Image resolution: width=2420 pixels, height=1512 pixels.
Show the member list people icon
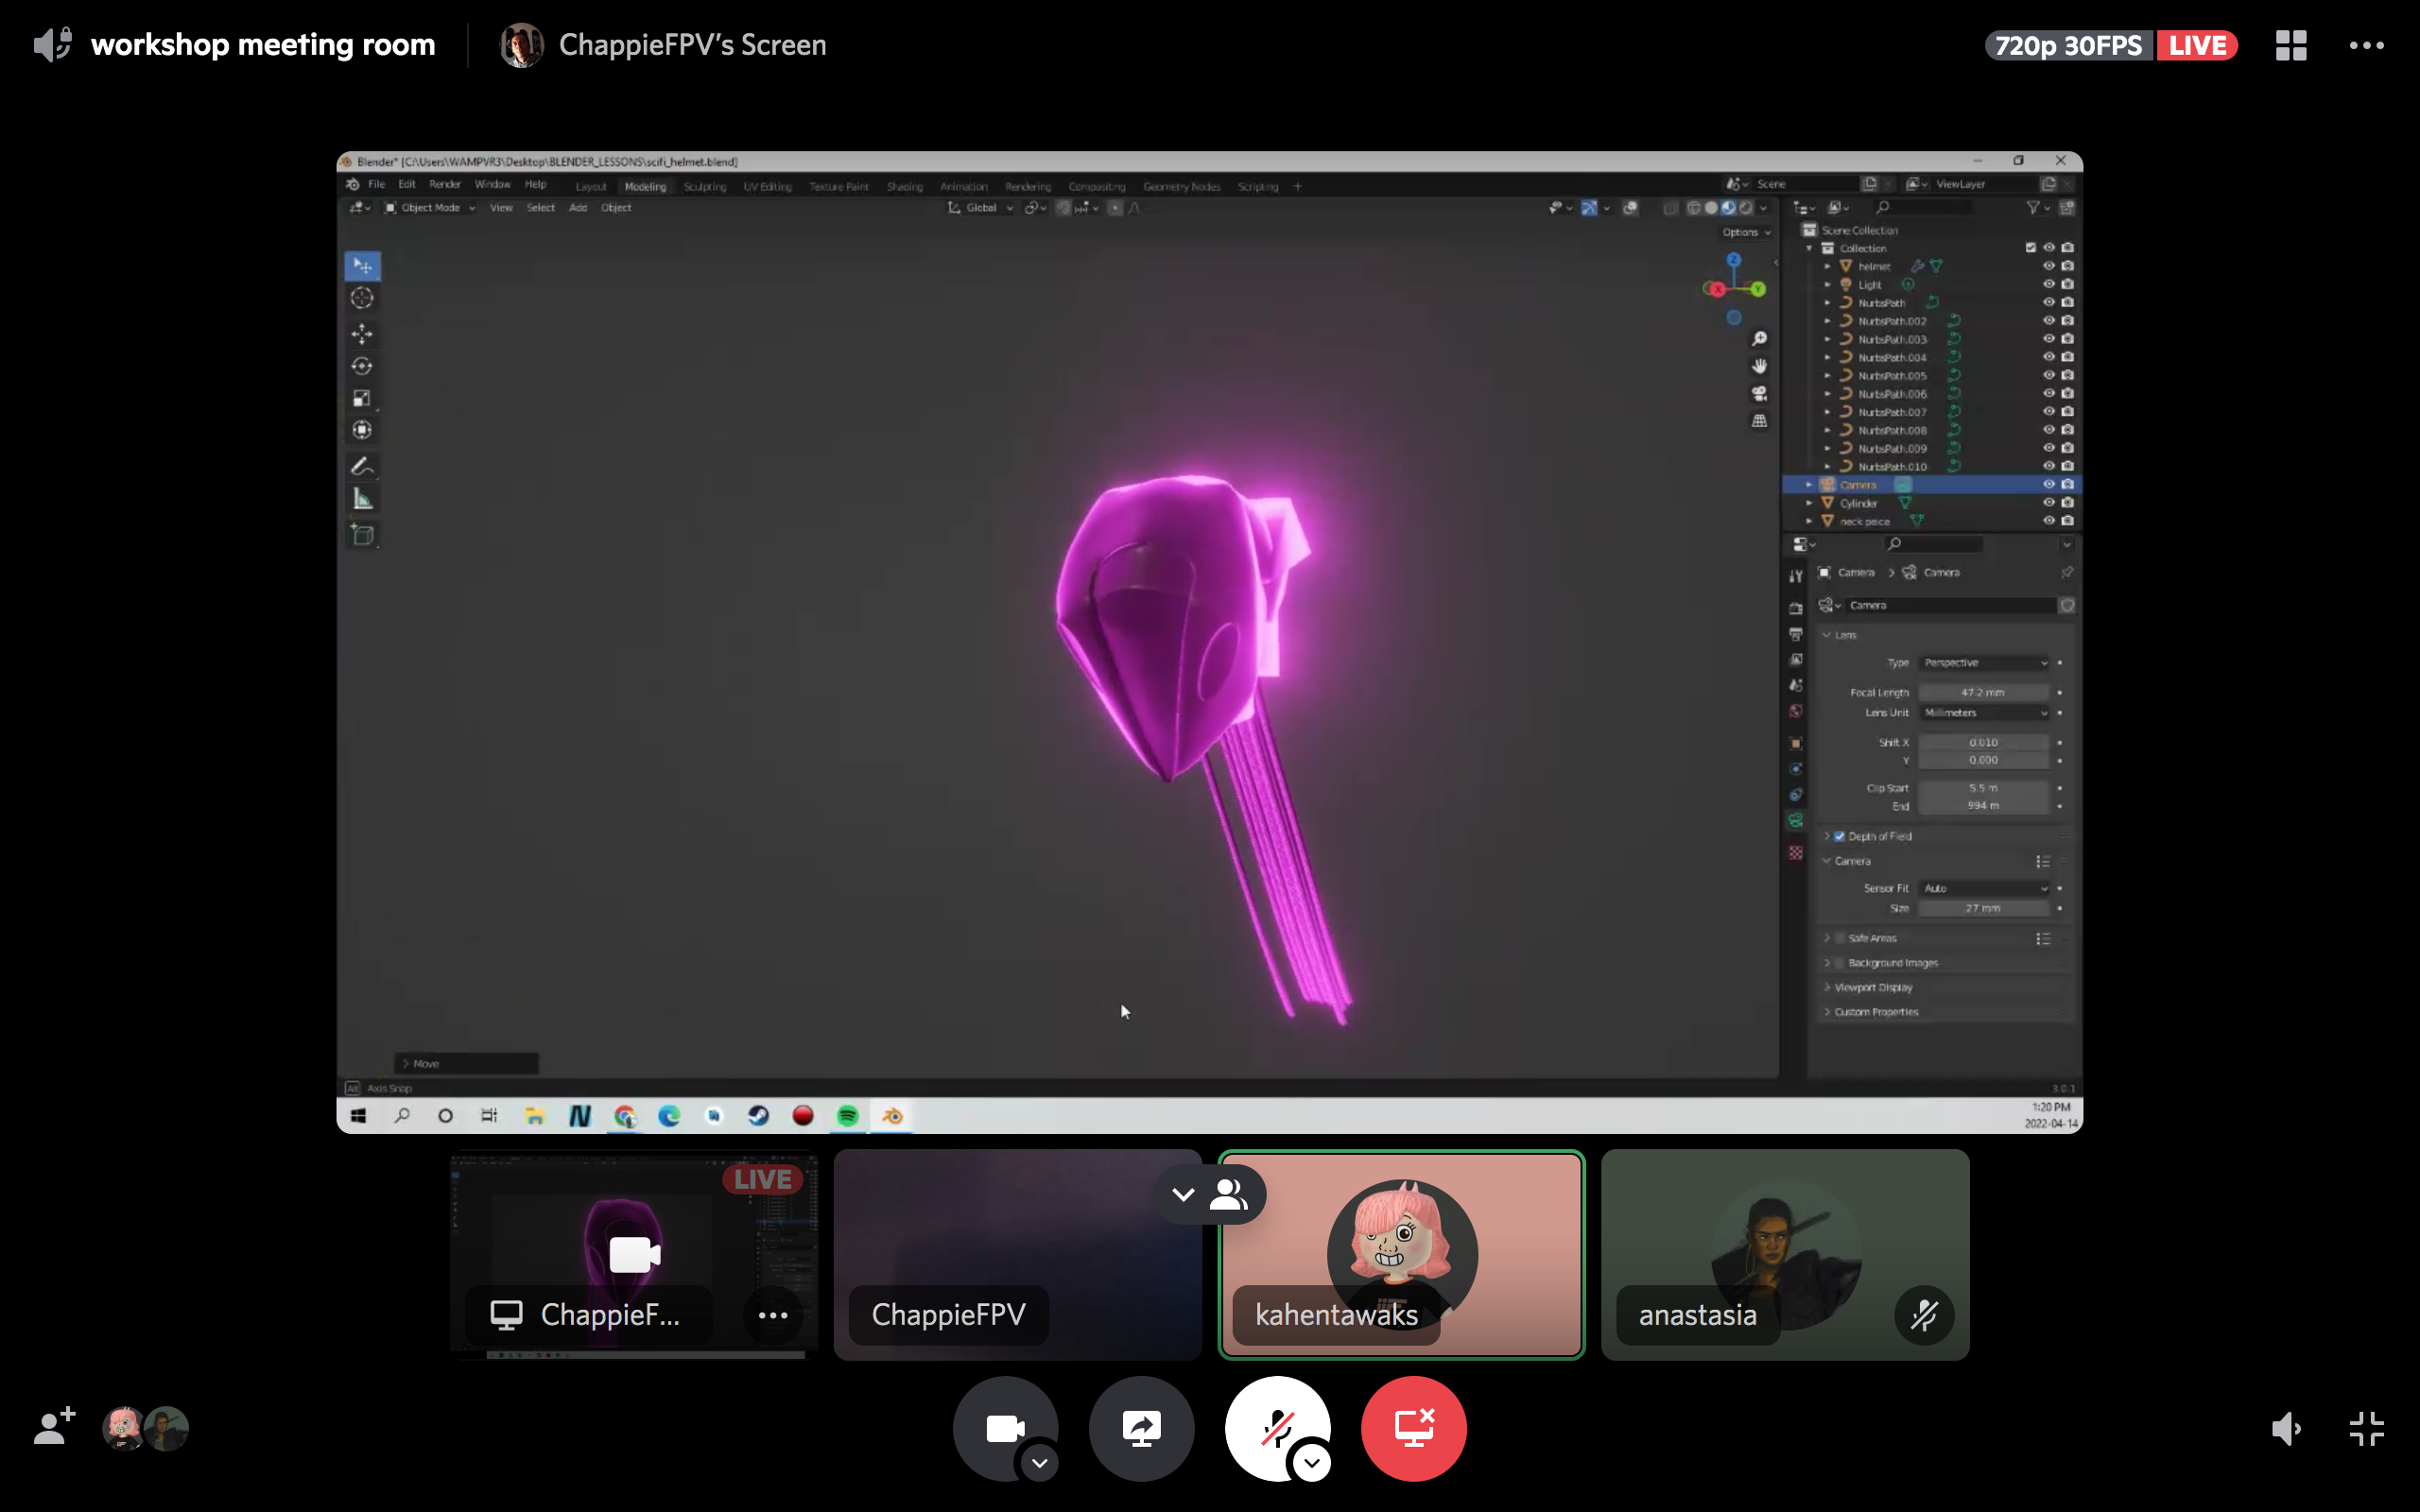click(x=1229, y=1194)
